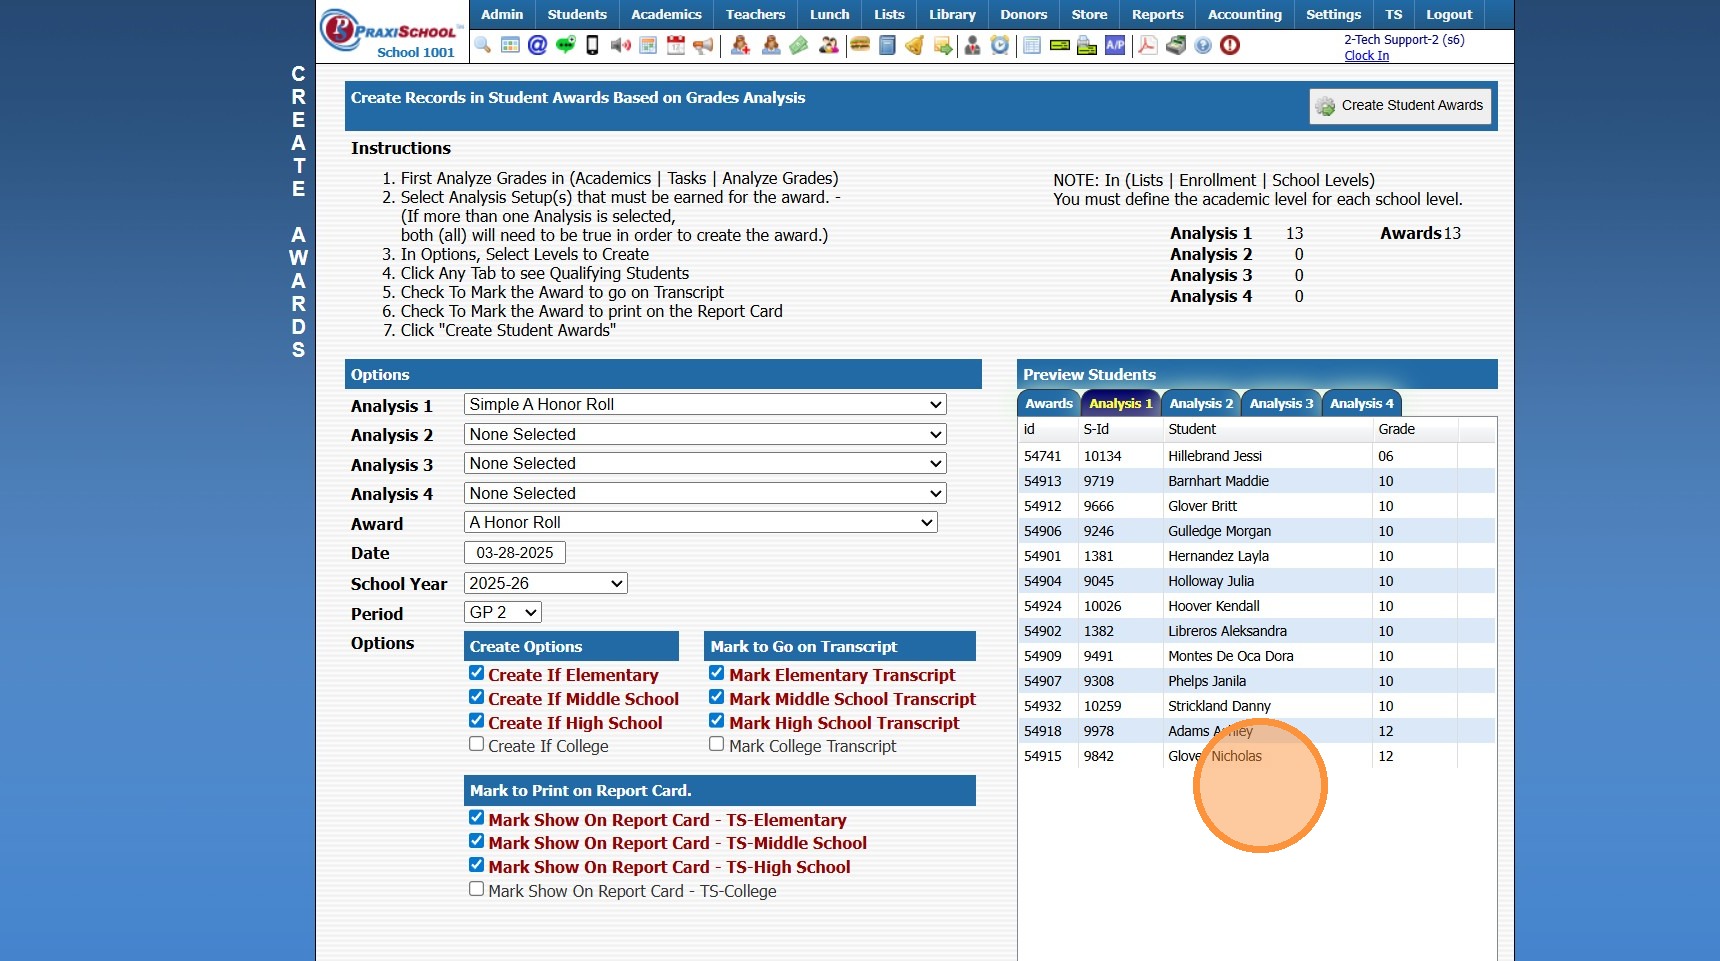Switch to the Analysis 2 preview tab
Screen dimensions: 1720x961
1200,404
